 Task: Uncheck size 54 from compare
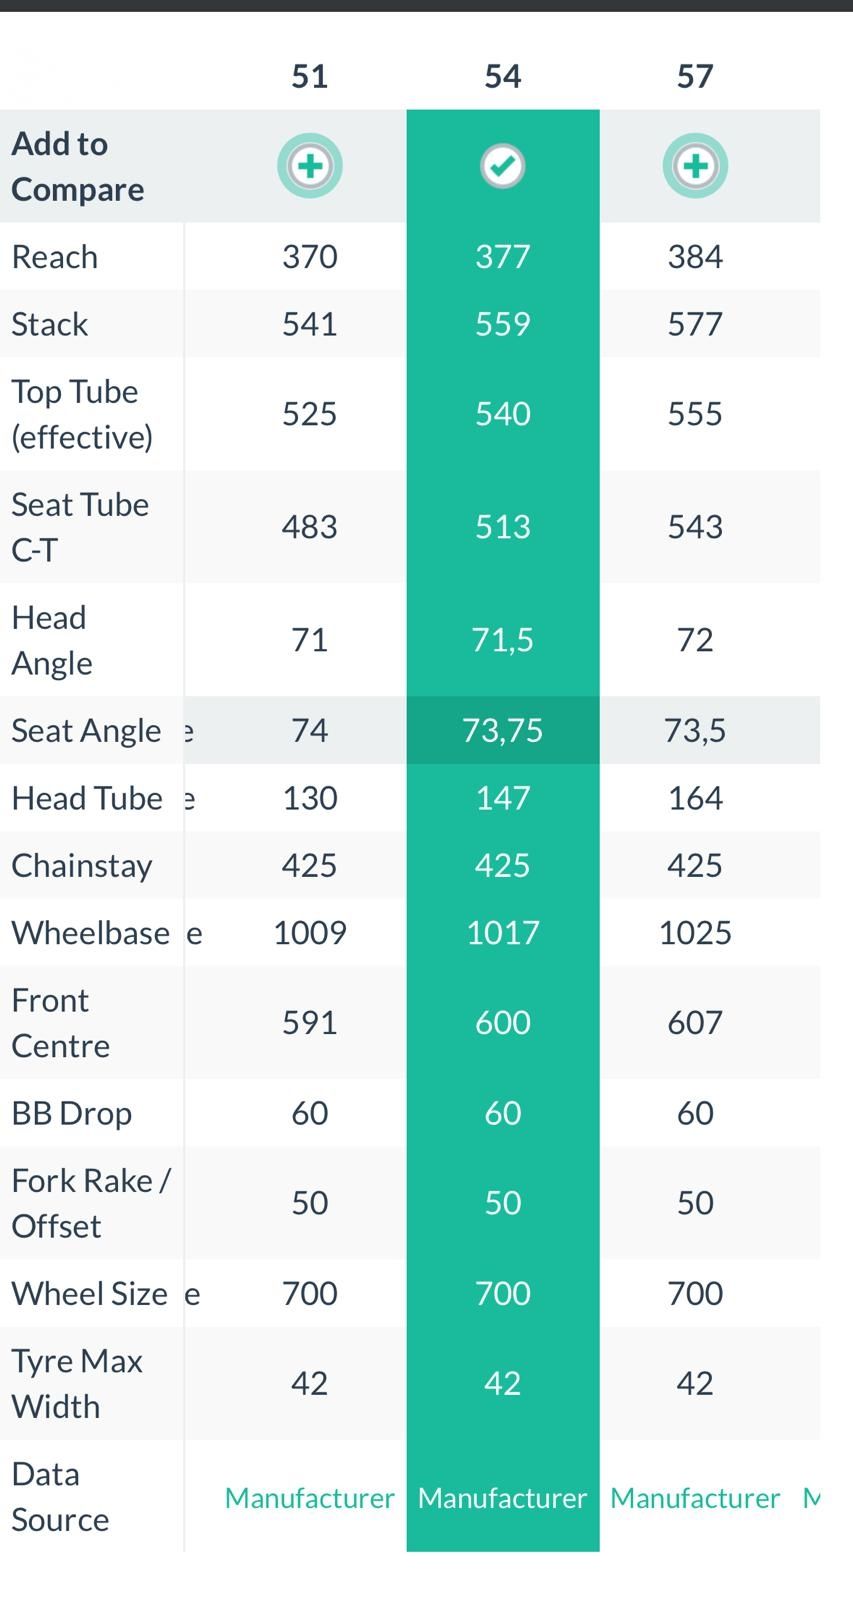coord(502,166)
